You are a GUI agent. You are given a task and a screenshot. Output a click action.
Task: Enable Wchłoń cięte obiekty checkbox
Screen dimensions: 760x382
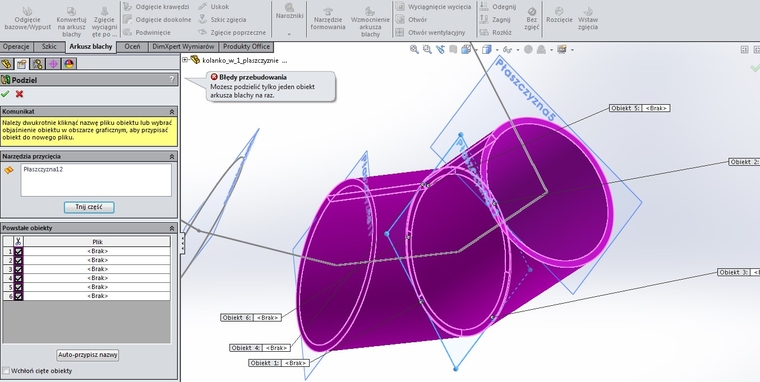coord(6,371)
